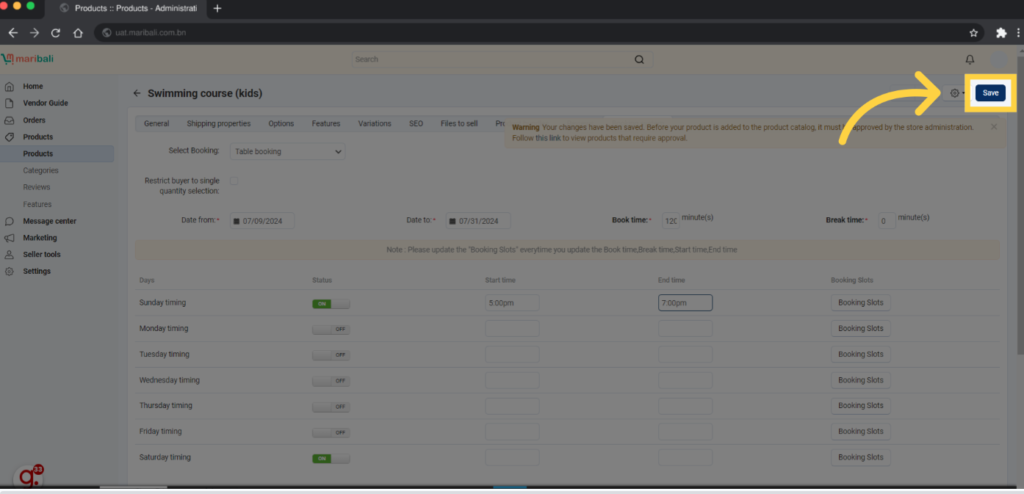Click the Monday Start time field
The height and width of the screenshot is (494, 1024).
point(511,329)
